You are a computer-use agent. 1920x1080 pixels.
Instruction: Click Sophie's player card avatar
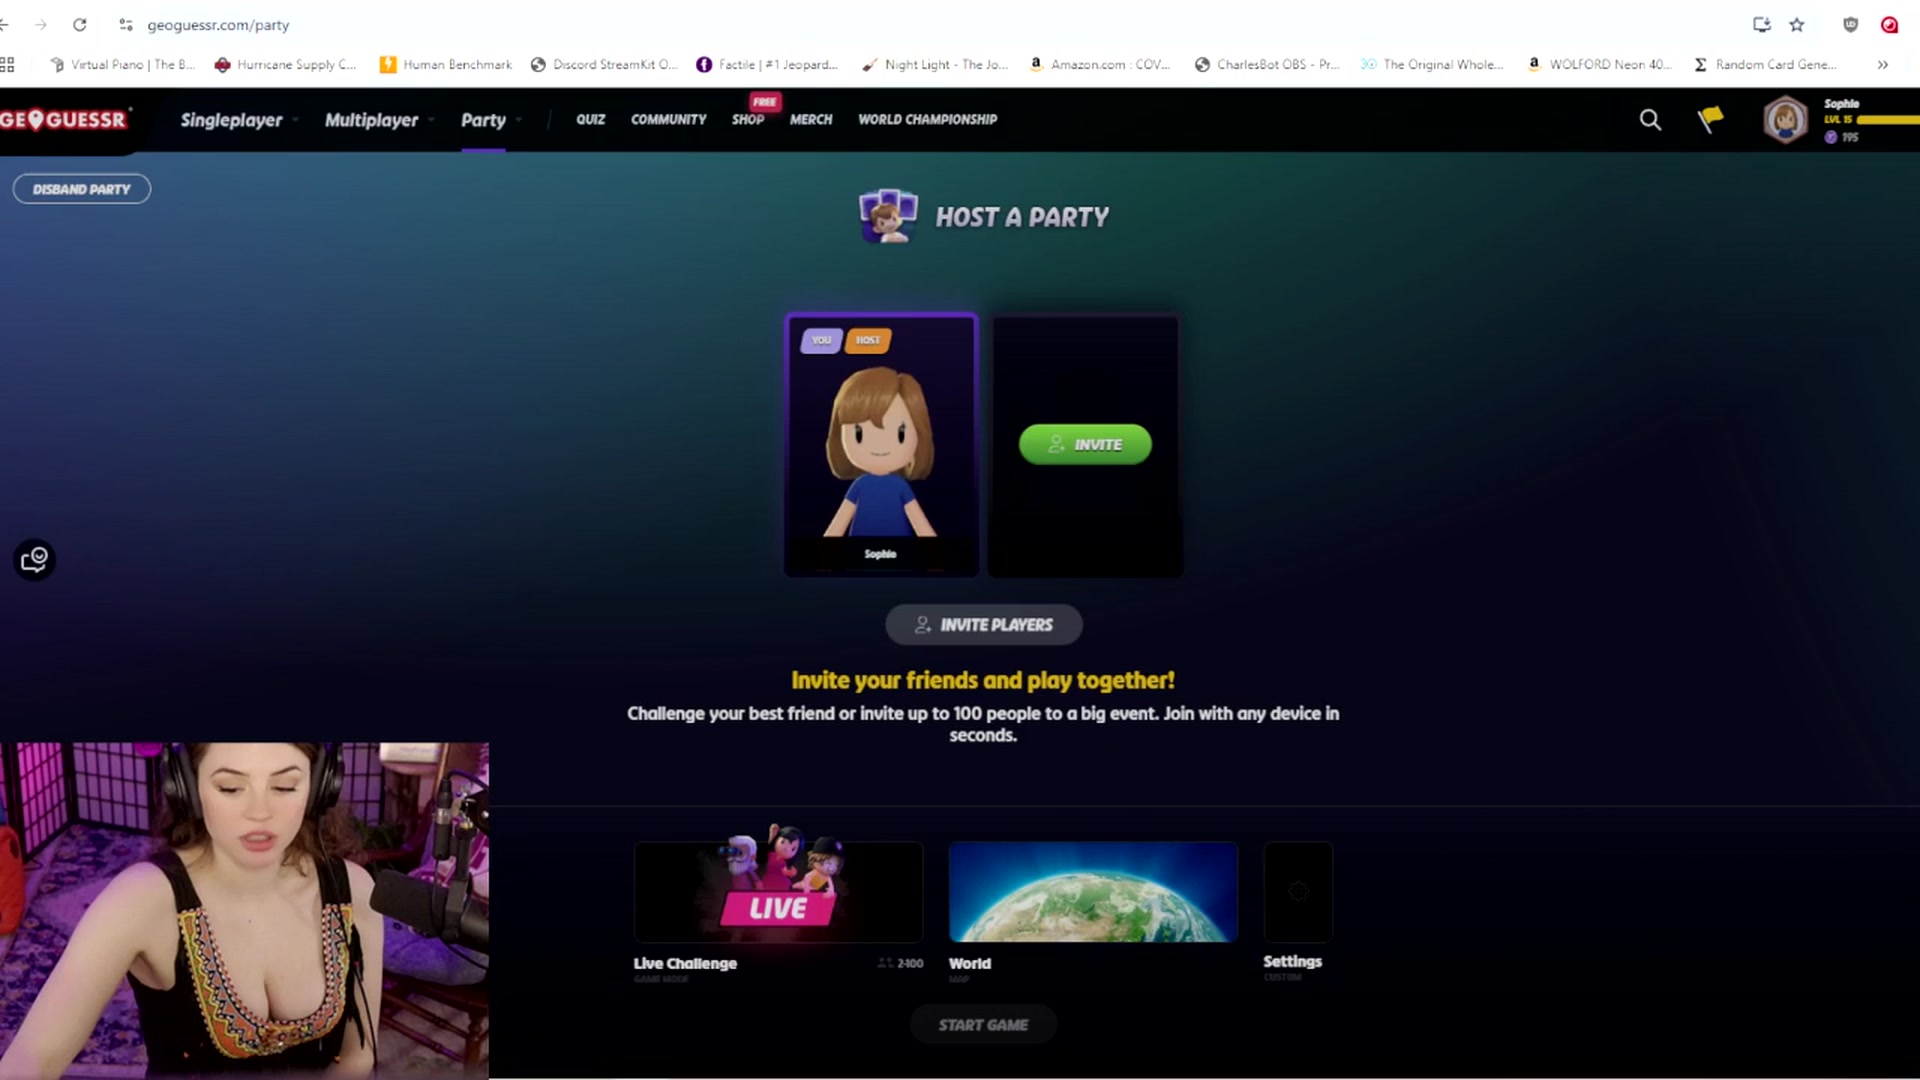point(880,451)
